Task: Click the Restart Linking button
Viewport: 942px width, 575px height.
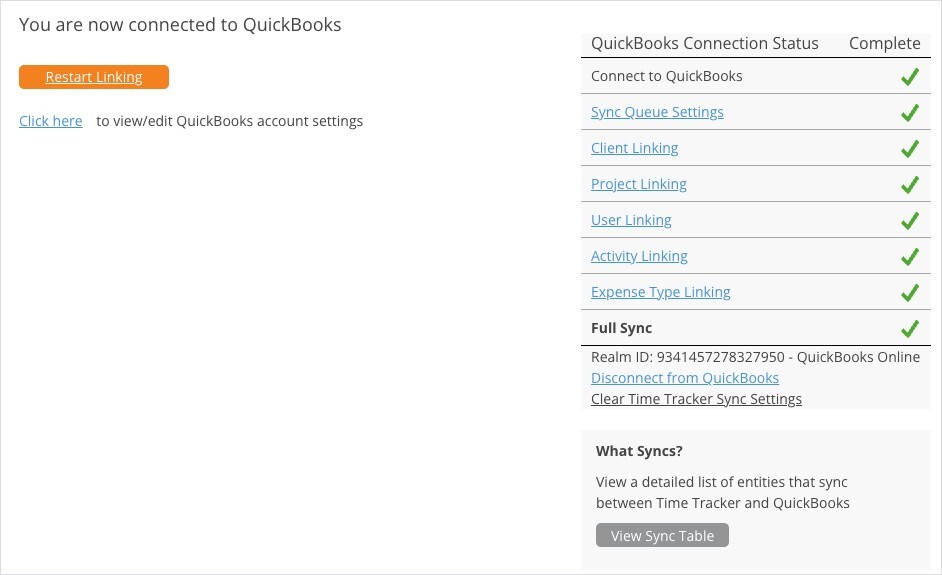Action: (x=94, y=77)
